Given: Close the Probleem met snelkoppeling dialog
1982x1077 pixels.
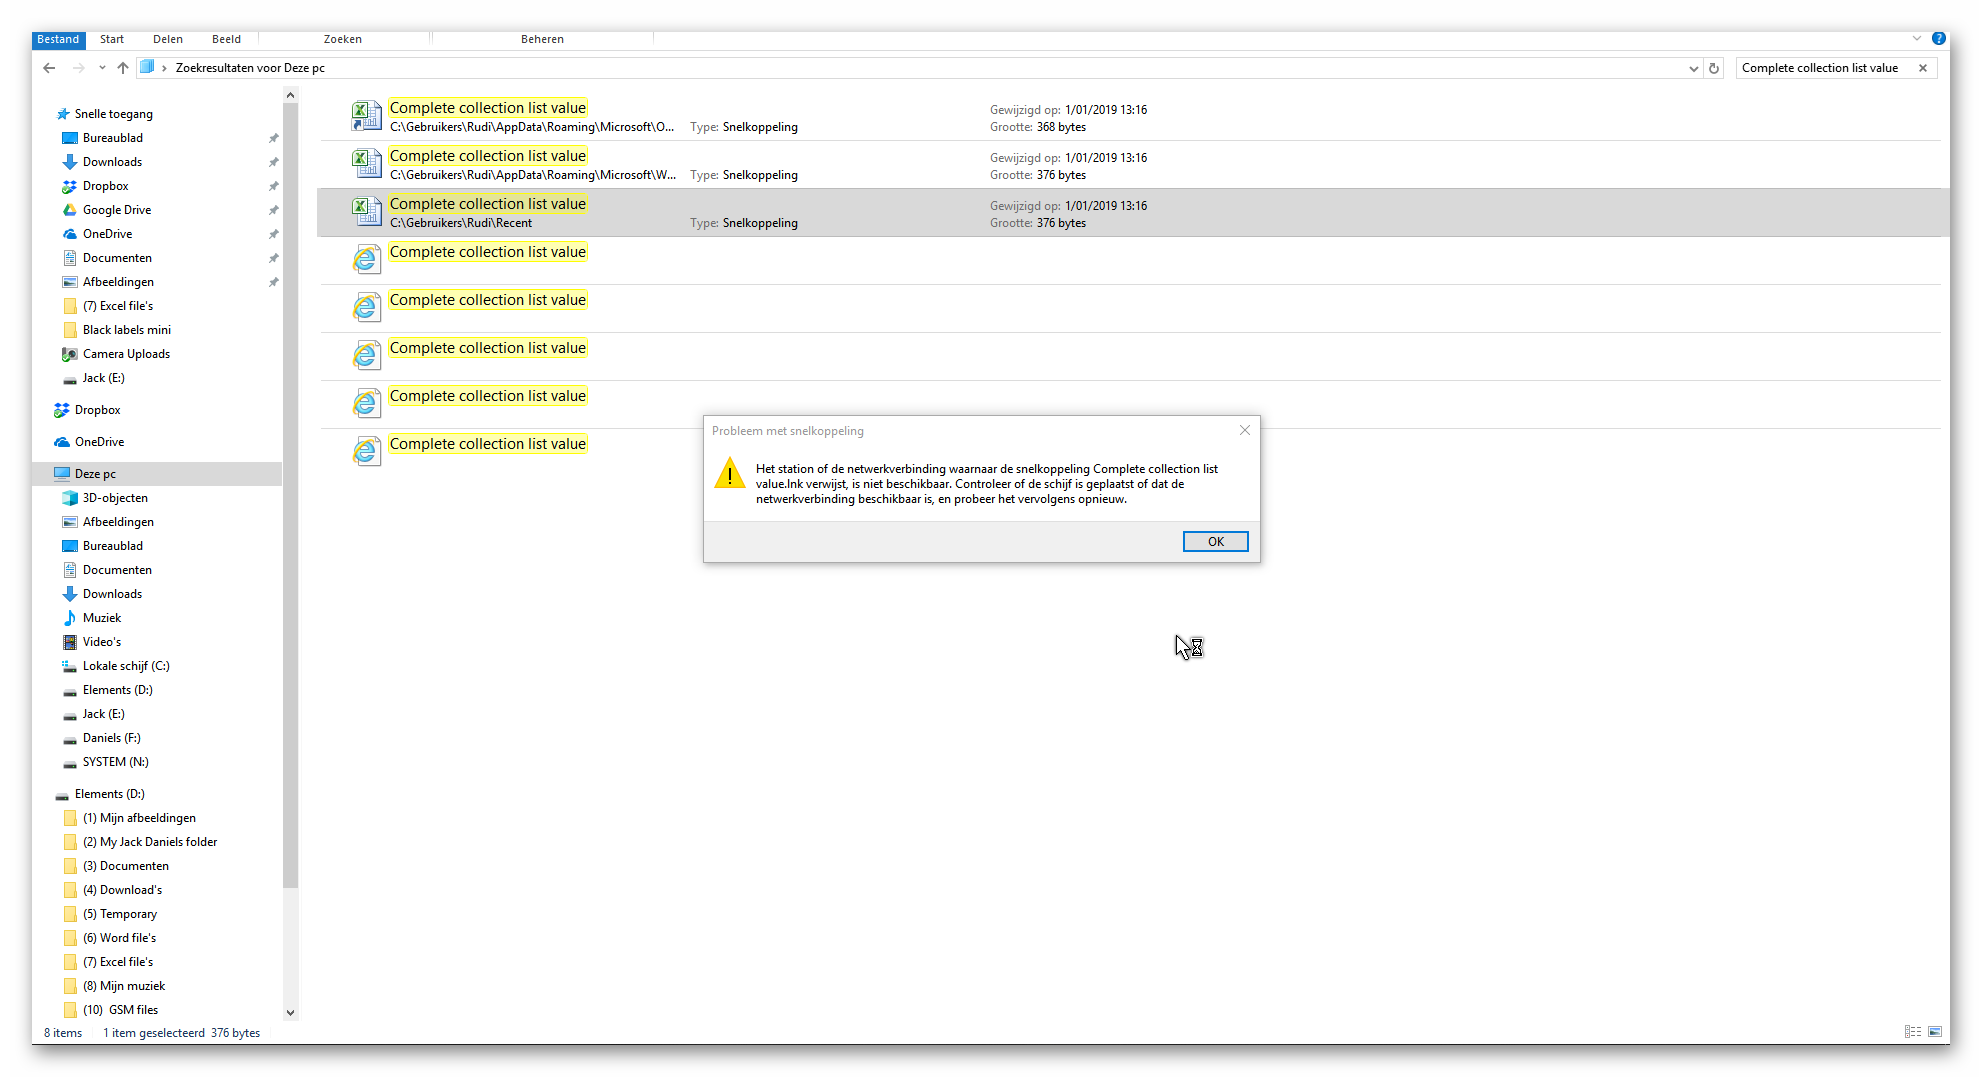Looking at the screenshot, I should [x=1245, y=430].
